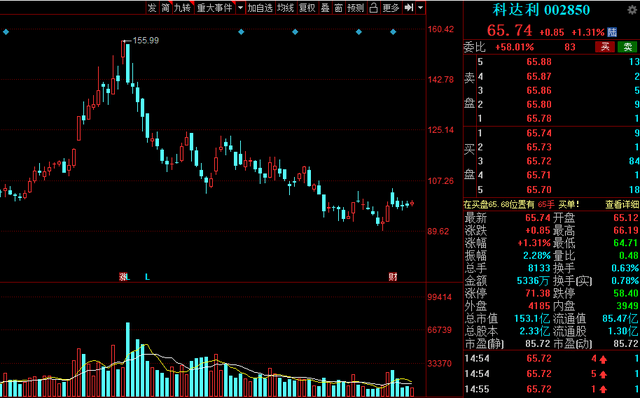Screen dimensions: 640x398
Task: Add stock via 加自选 button
Action: click(x=260, y=8)
